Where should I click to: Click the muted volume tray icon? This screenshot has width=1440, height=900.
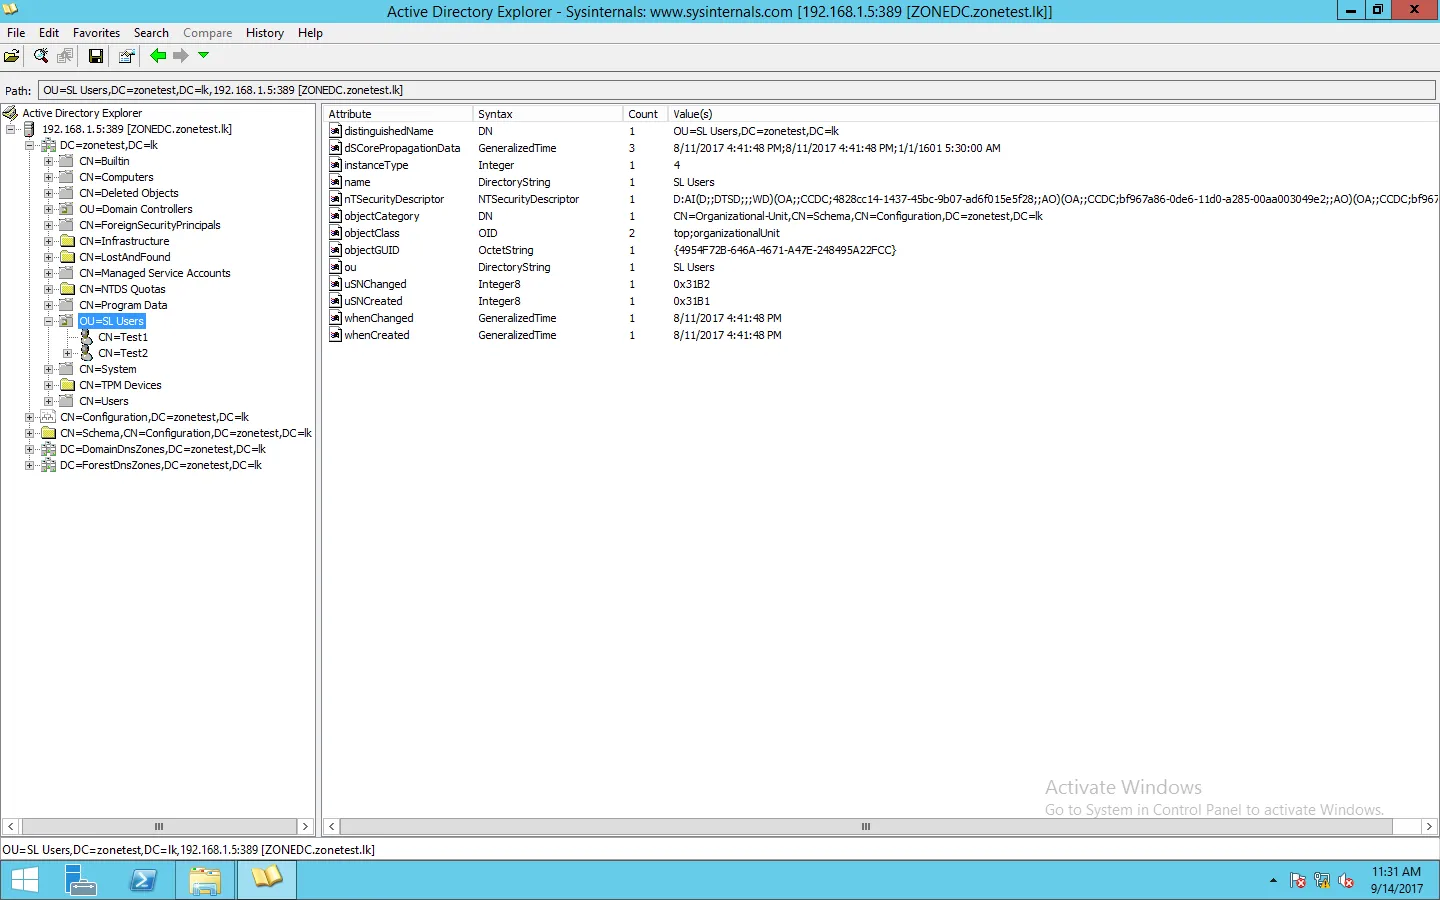1346,881
